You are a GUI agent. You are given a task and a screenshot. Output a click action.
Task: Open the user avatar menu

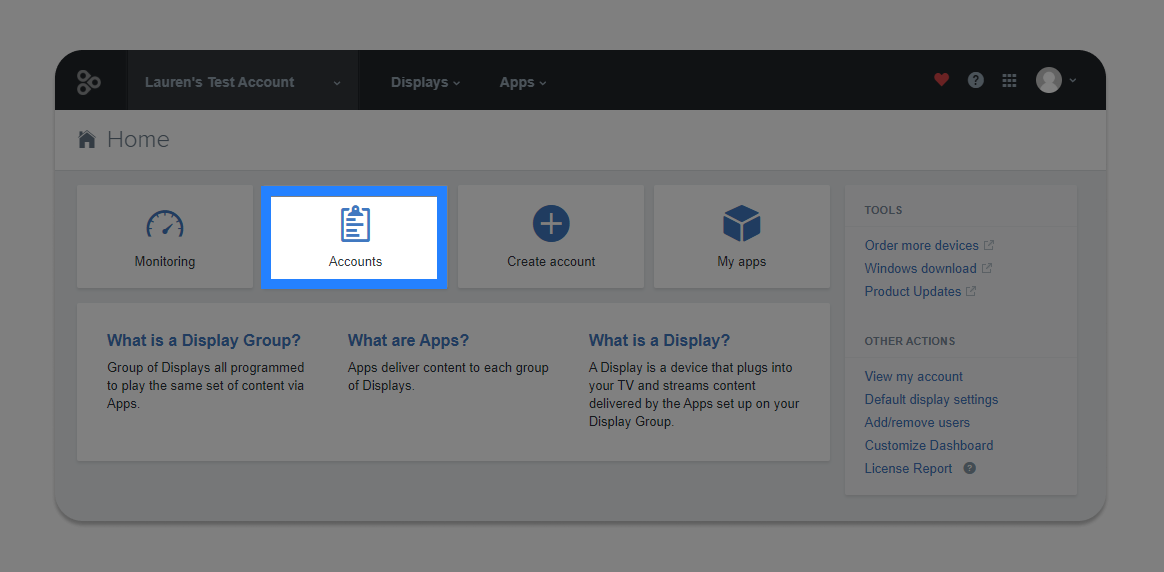coord(1056,80)
